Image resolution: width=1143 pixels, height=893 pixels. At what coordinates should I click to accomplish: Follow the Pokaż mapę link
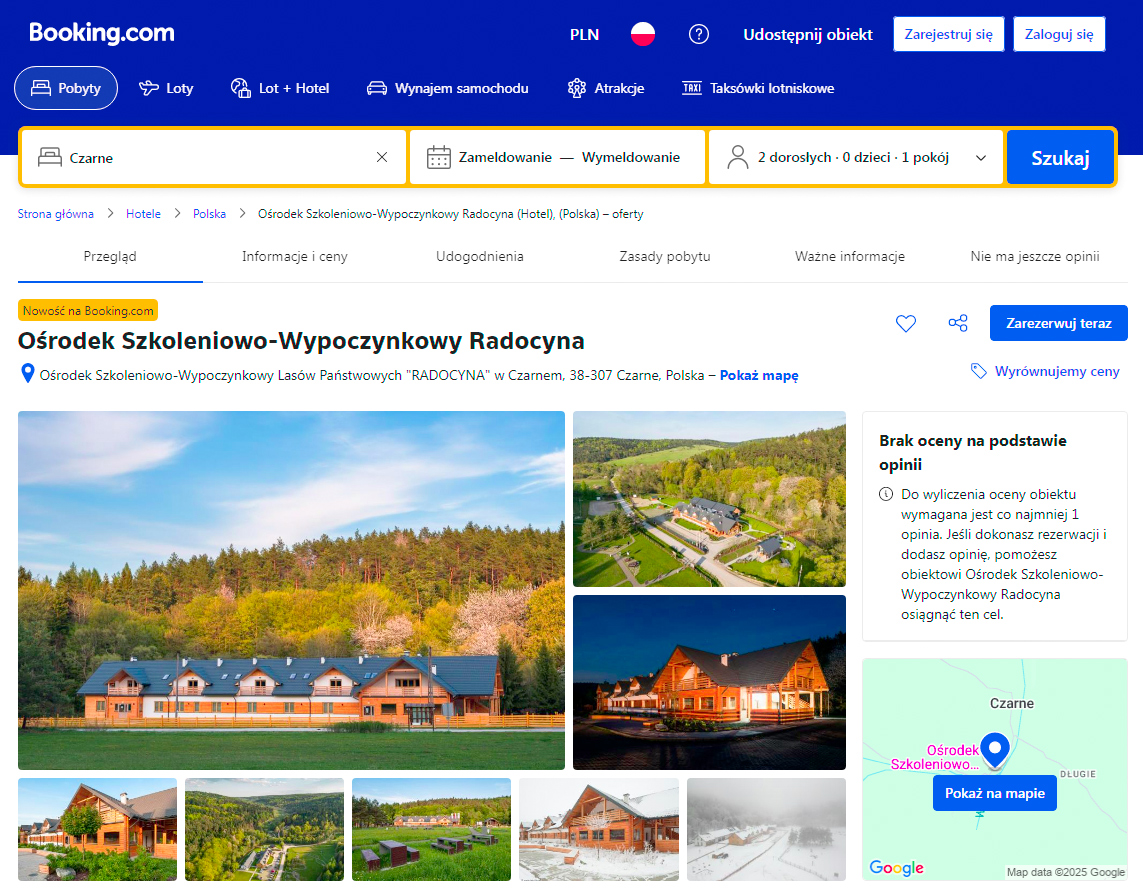(x=759, y=376)
